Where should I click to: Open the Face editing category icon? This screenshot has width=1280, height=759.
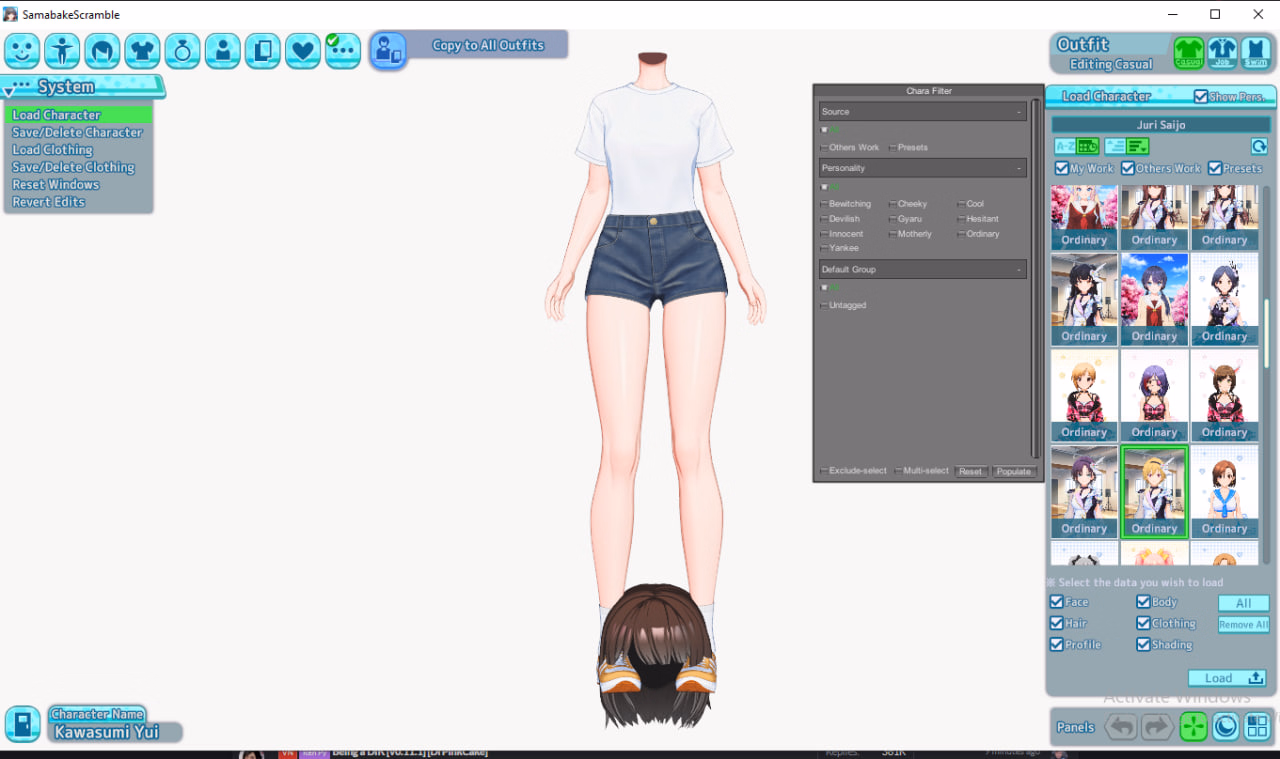point(22,51)
